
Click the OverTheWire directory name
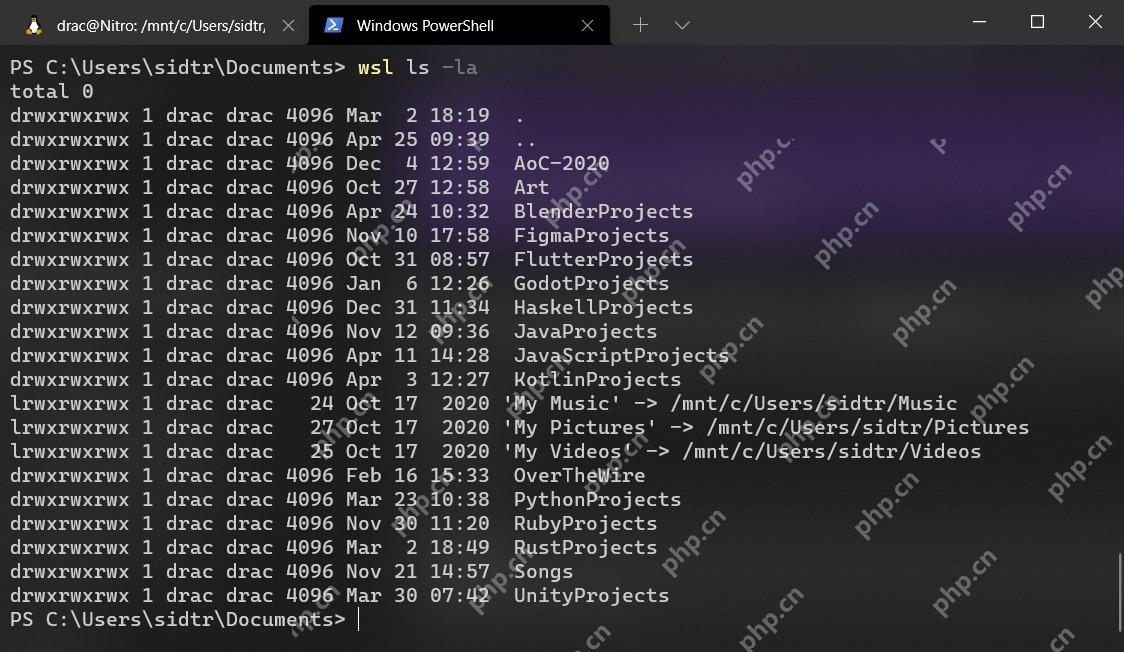(579, 476)
